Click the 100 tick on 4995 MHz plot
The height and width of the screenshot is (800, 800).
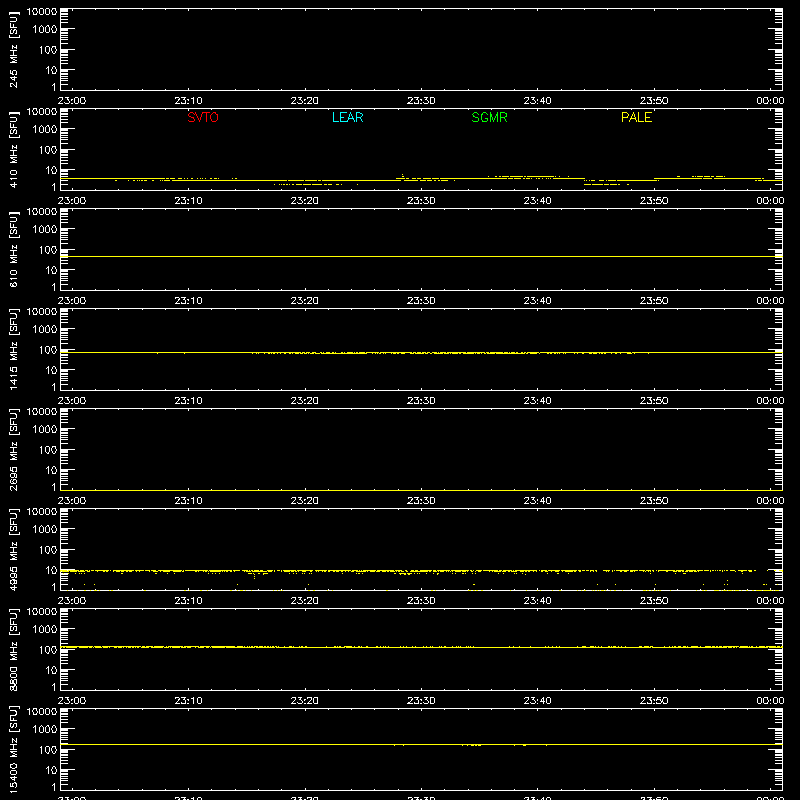tap(48, 550)
